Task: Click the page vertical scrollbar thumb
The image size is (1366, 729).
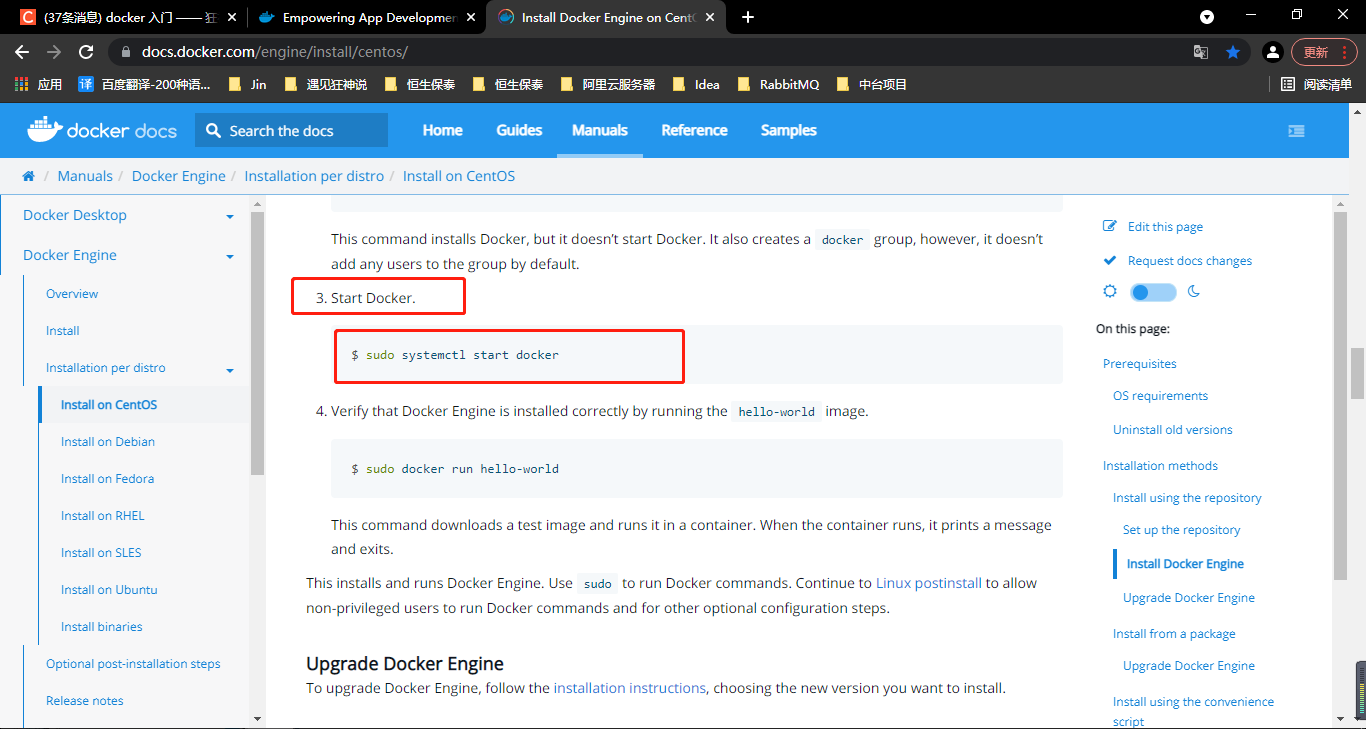Action: pos(1357,373)
